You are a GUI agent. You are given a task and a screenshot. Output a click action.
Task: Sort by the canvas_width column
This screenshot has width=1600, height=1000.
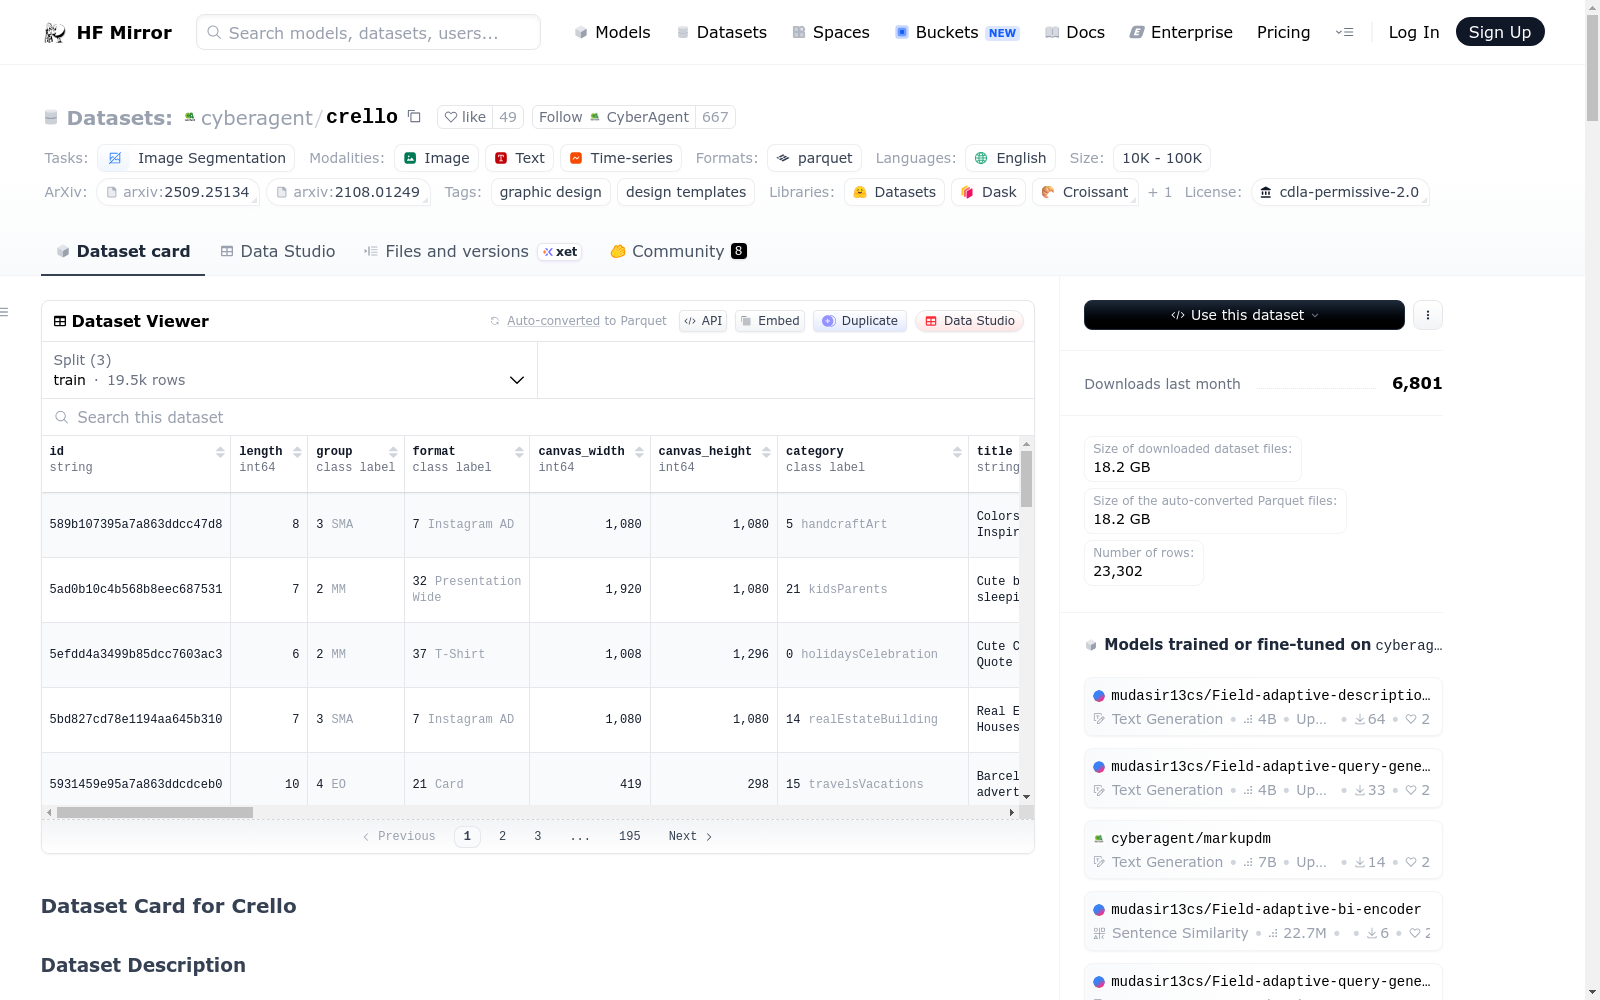639,453
